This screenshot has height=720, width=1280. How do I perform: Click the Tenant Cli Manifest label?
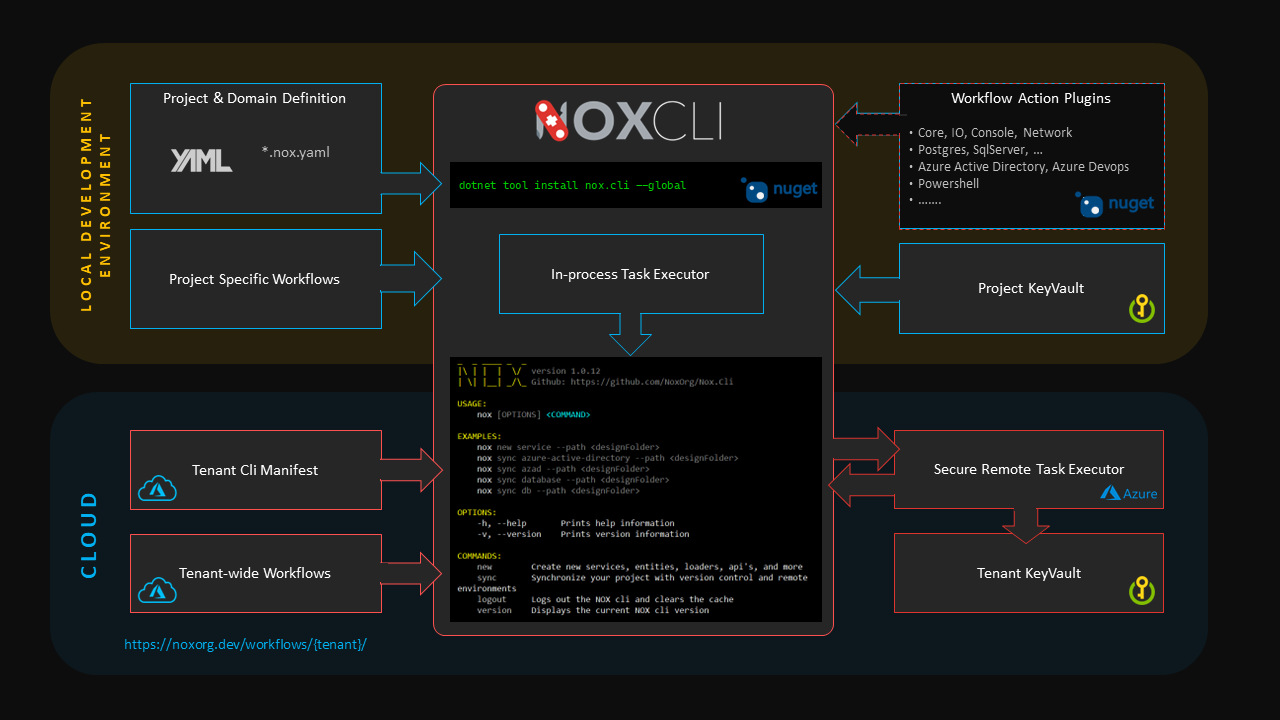pos(255,470)
